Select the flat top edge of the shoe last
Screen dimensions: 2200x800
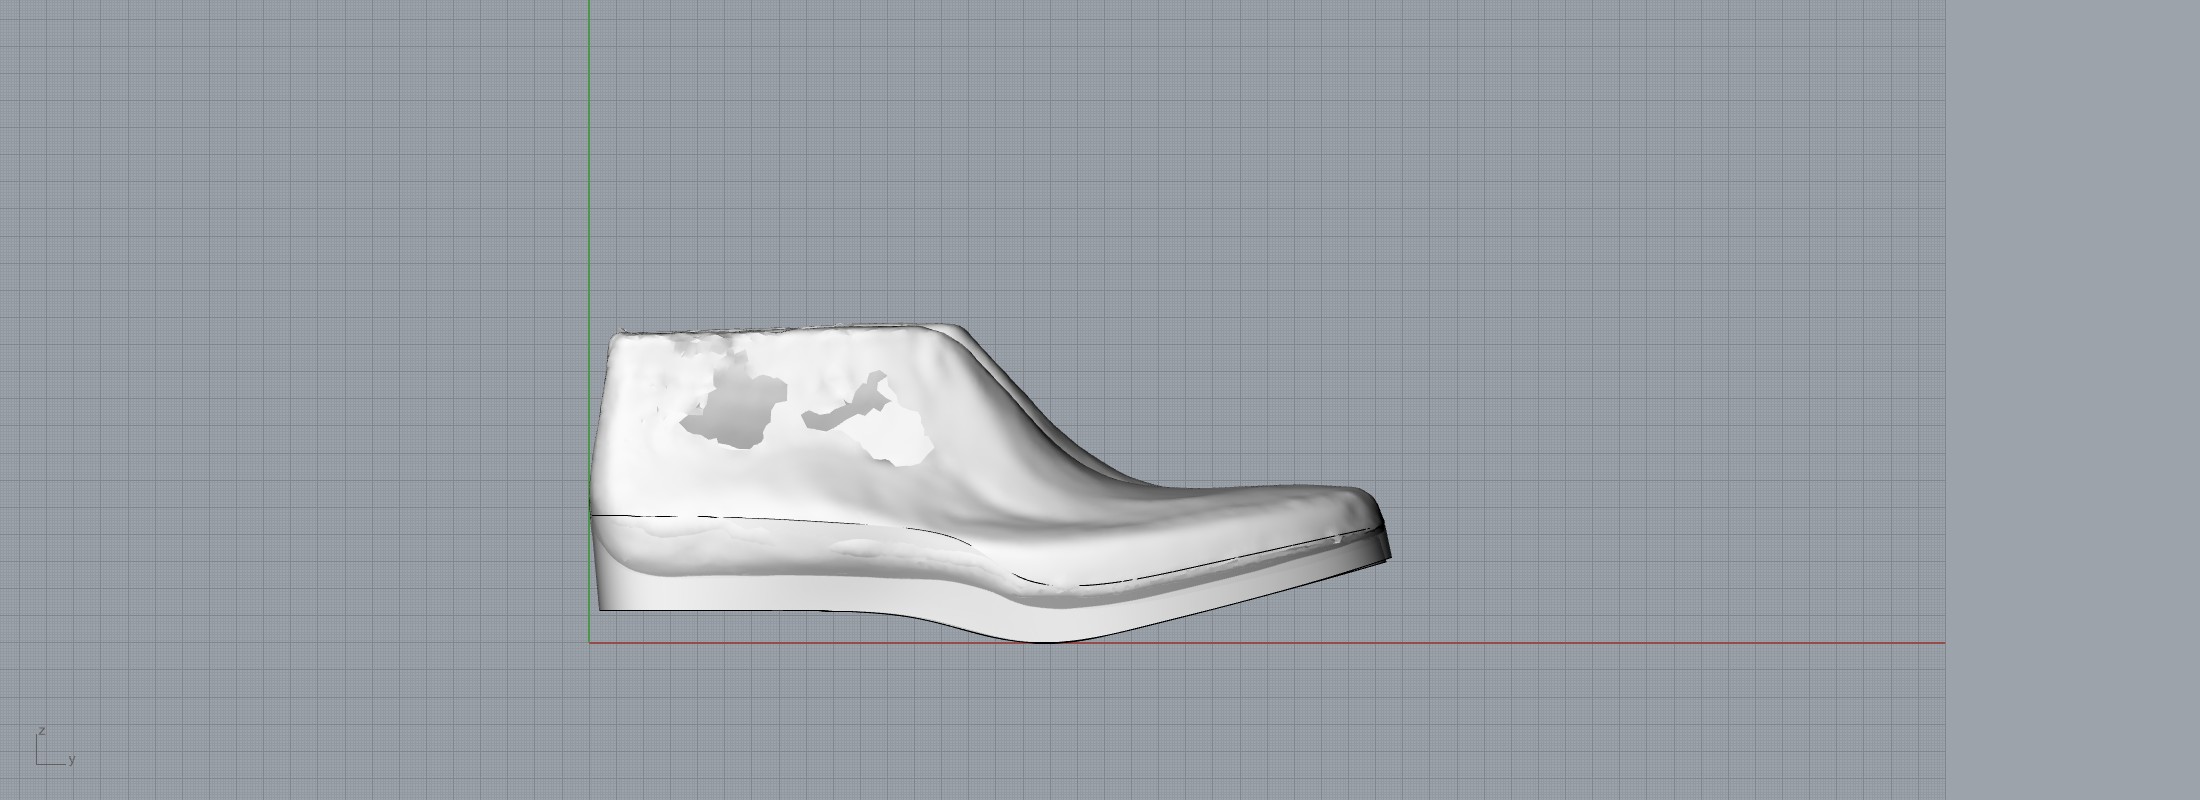point(780,328)
